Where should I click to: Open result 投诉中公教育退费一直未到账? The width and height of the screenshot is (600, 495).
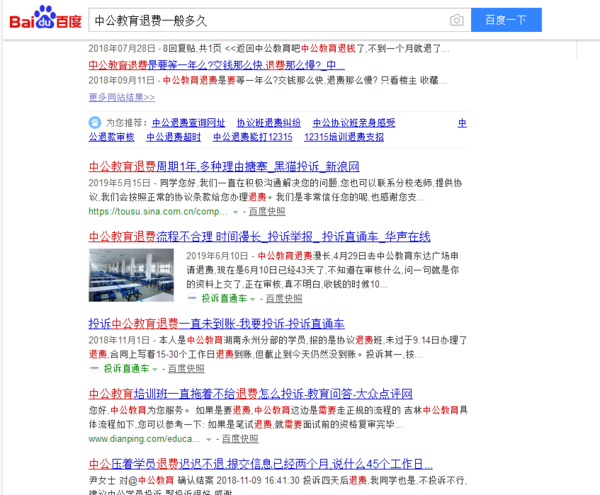217,324
